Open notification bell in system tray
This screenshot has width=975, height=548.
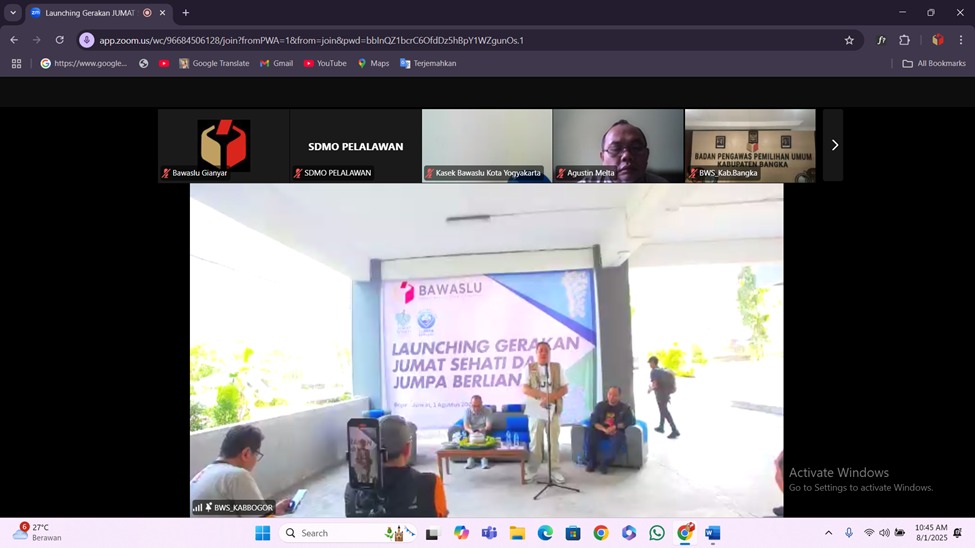pyautogui.click(x=958, y=533)
